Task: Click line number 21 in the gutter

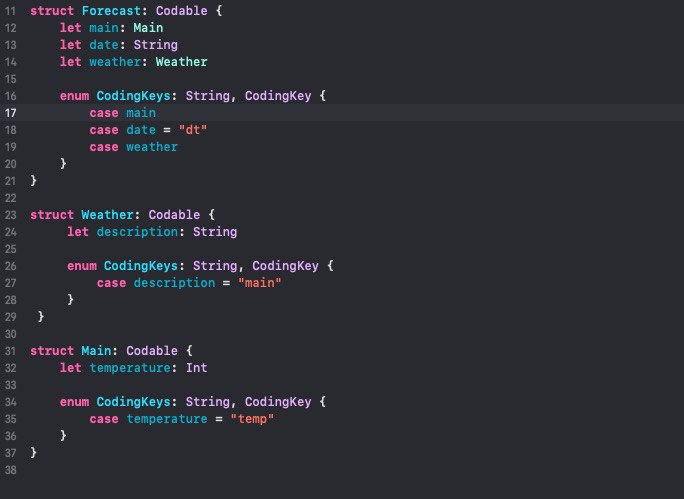Action: point(10,181)
